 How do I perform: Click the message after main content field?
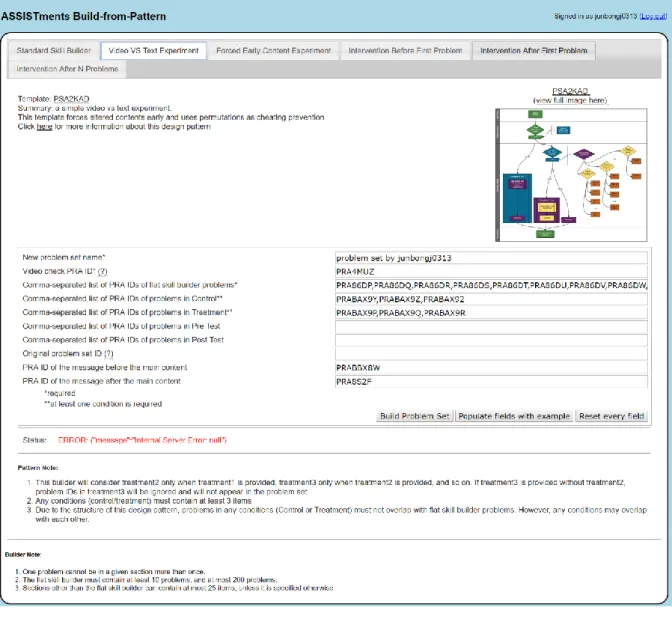[491, 382]
